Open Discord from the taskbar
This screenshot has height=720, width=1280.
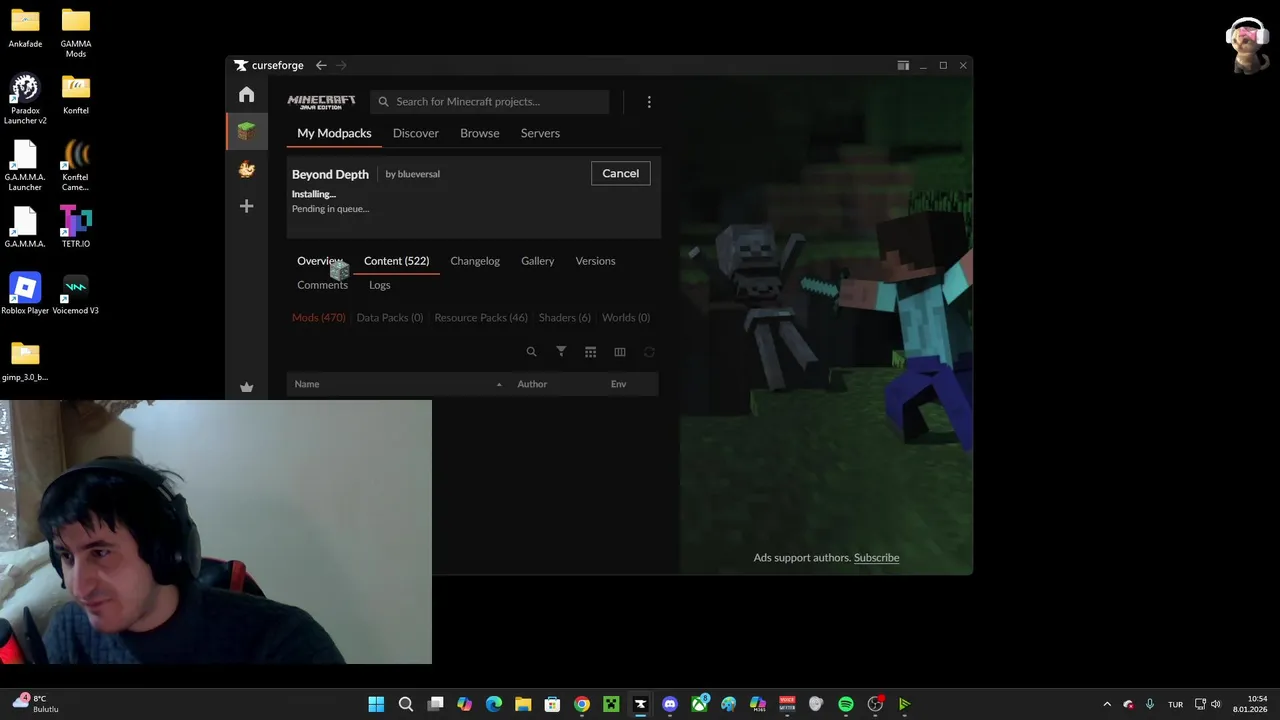point(670,704)
